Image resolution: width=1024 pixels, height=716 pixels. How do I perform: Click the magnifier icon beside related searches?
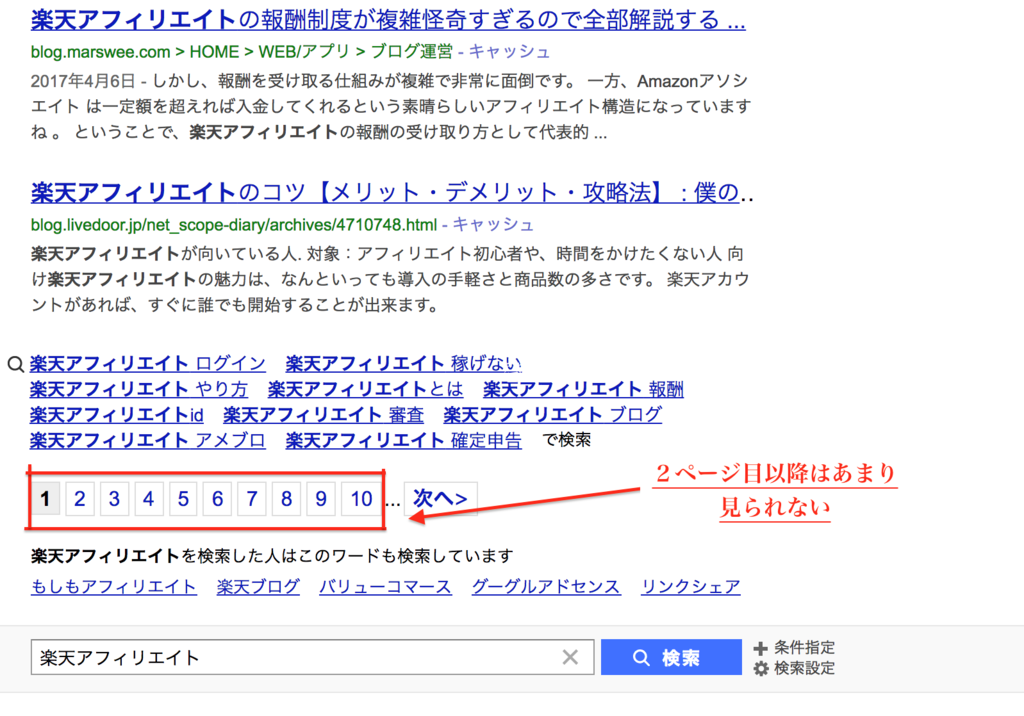click(16, 364)
